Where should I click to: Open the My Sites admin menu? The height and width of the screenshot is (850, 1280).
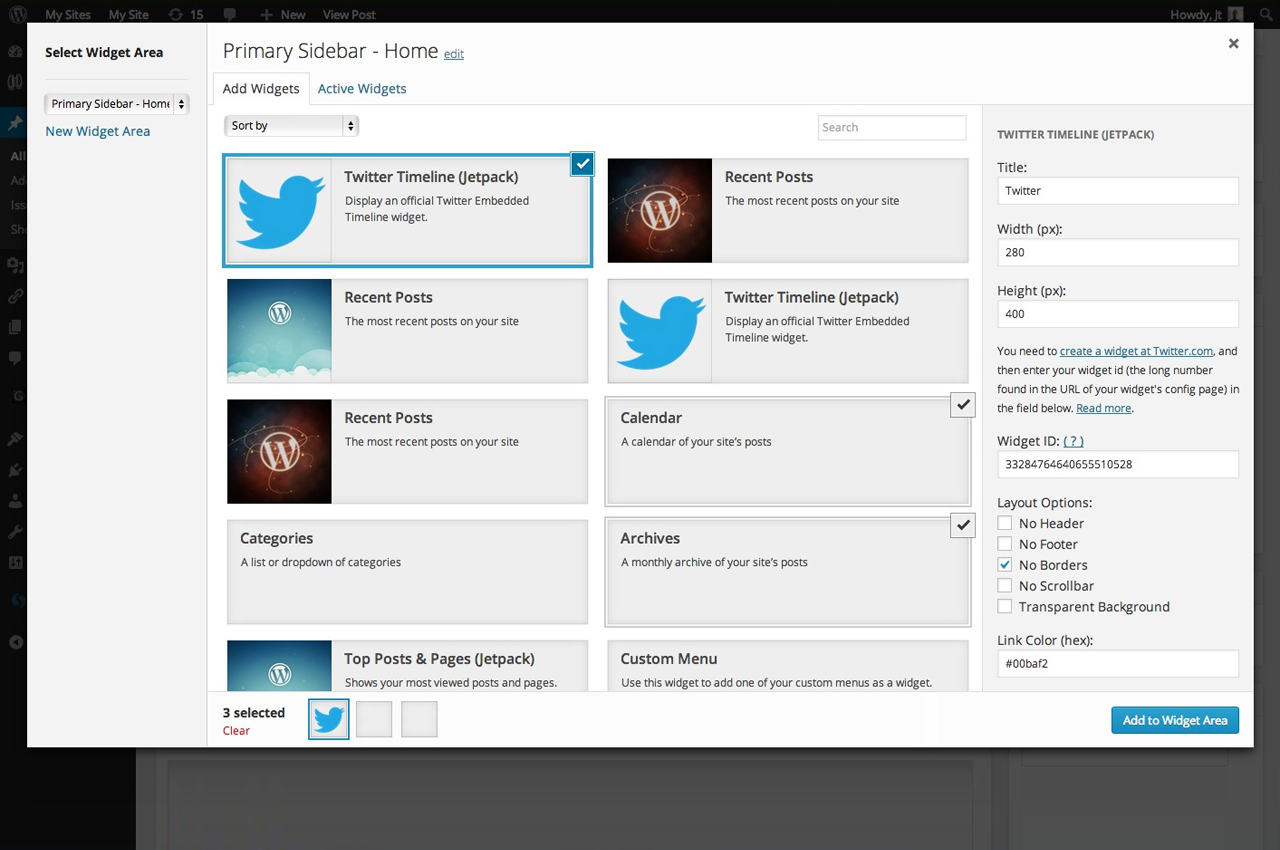(68, 15)
